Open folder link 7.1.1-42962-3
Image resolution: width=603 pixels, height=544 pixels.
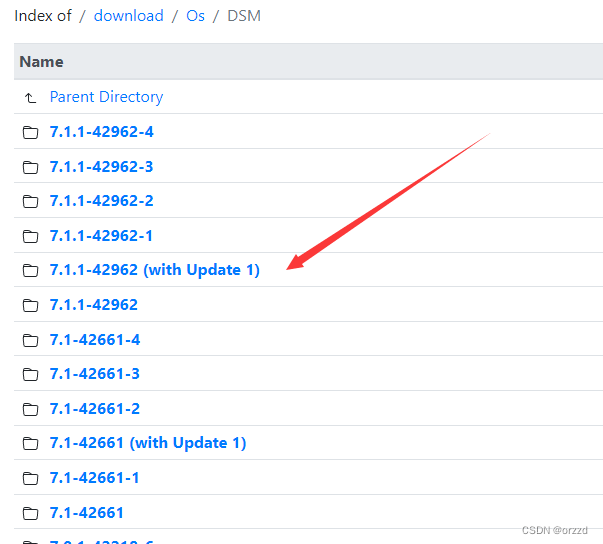click(x=102, y=167)
